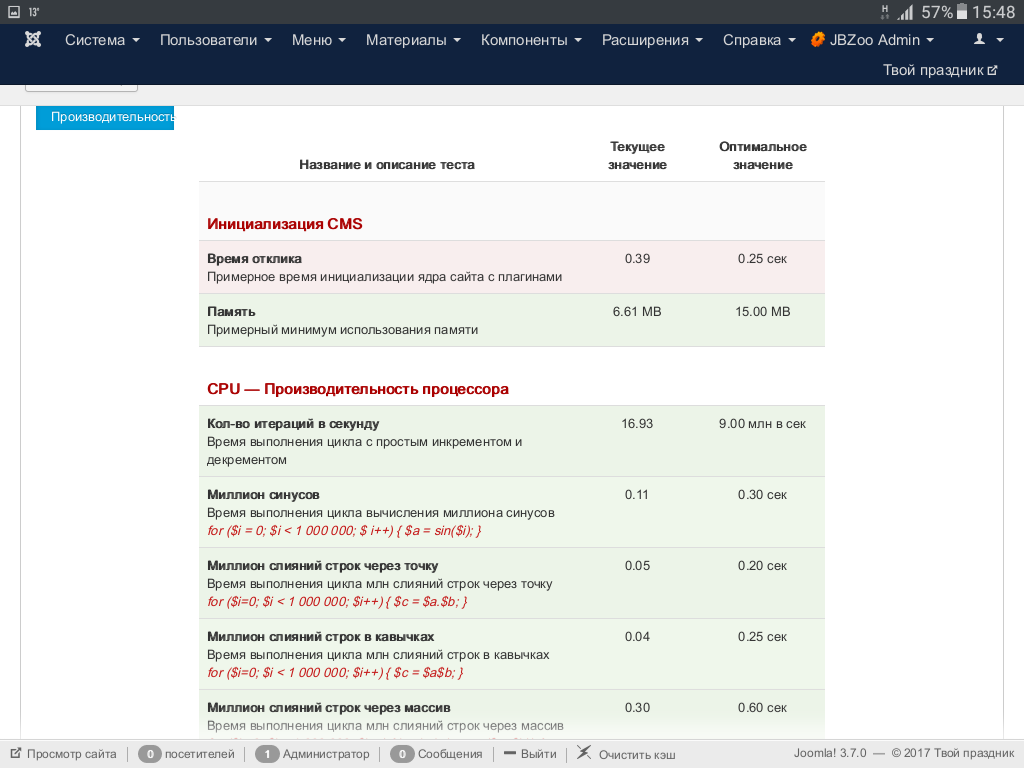The width and height of the screenshot is (1024, 768).
Task: Click the JBZoo Admin logo icon
Action: tap(818, 40)
